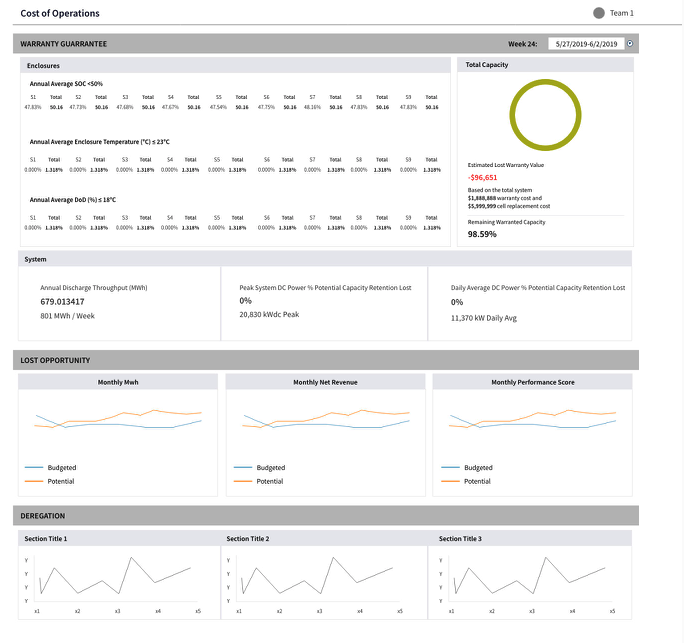The image size is (684, 643).
Task: Click the Monthly Net Revenue chart title
Action: pyautogui.click(x=325, y=382)
